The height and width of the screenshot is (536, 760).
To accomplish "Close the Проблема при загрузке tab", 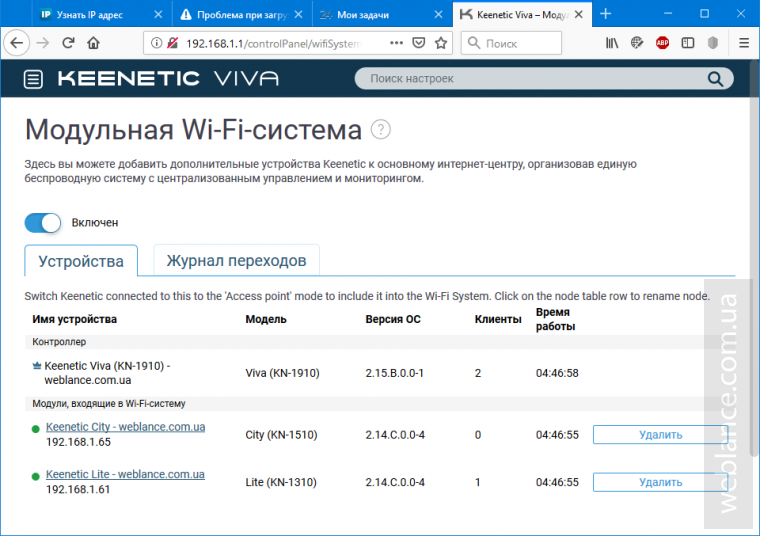I will 298,15.
